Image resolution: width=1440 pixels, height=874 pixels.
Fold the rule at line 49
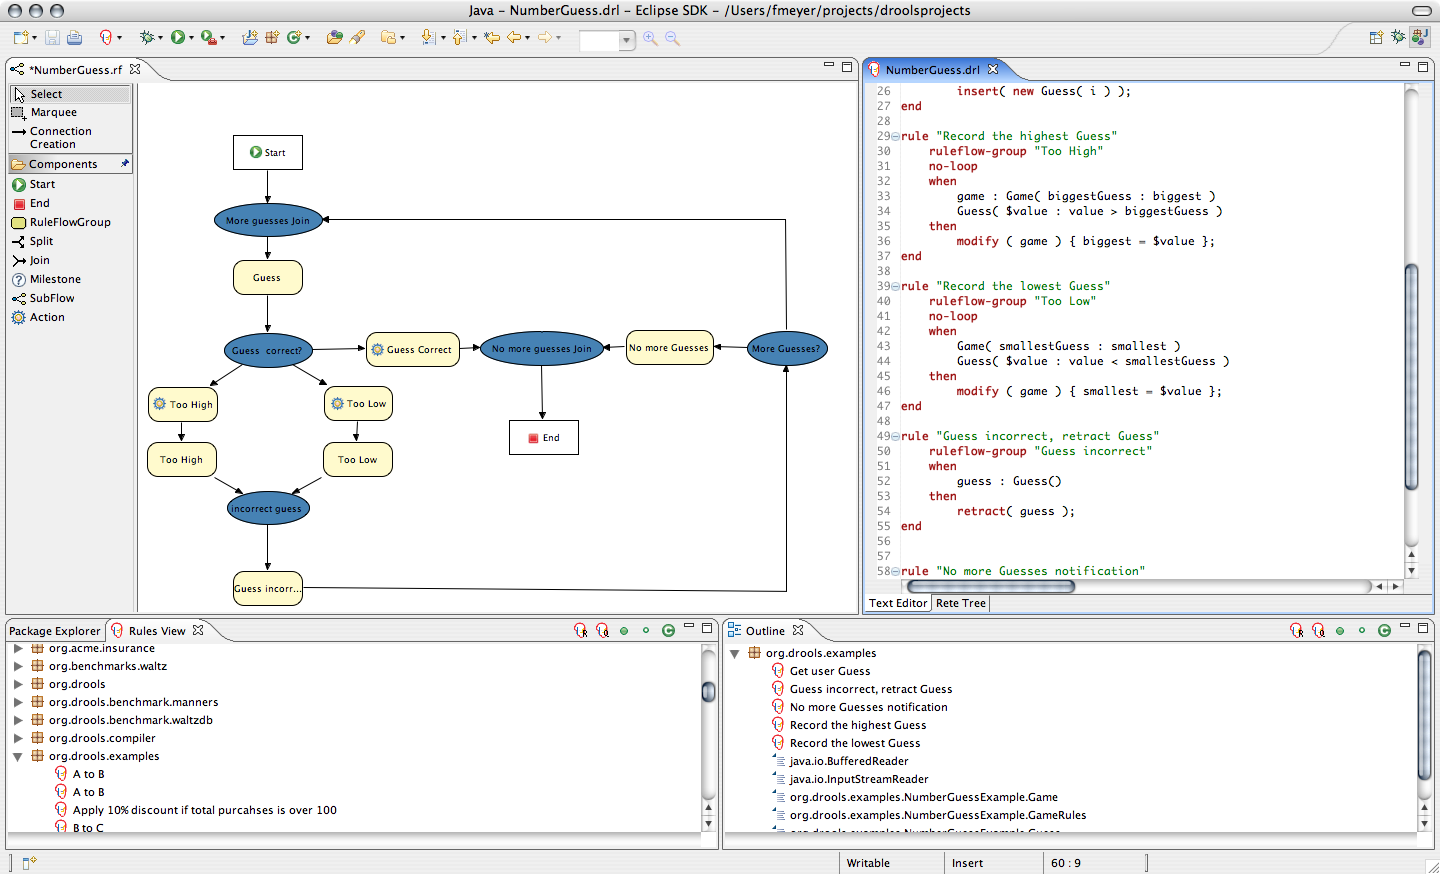tap(895, 436)
